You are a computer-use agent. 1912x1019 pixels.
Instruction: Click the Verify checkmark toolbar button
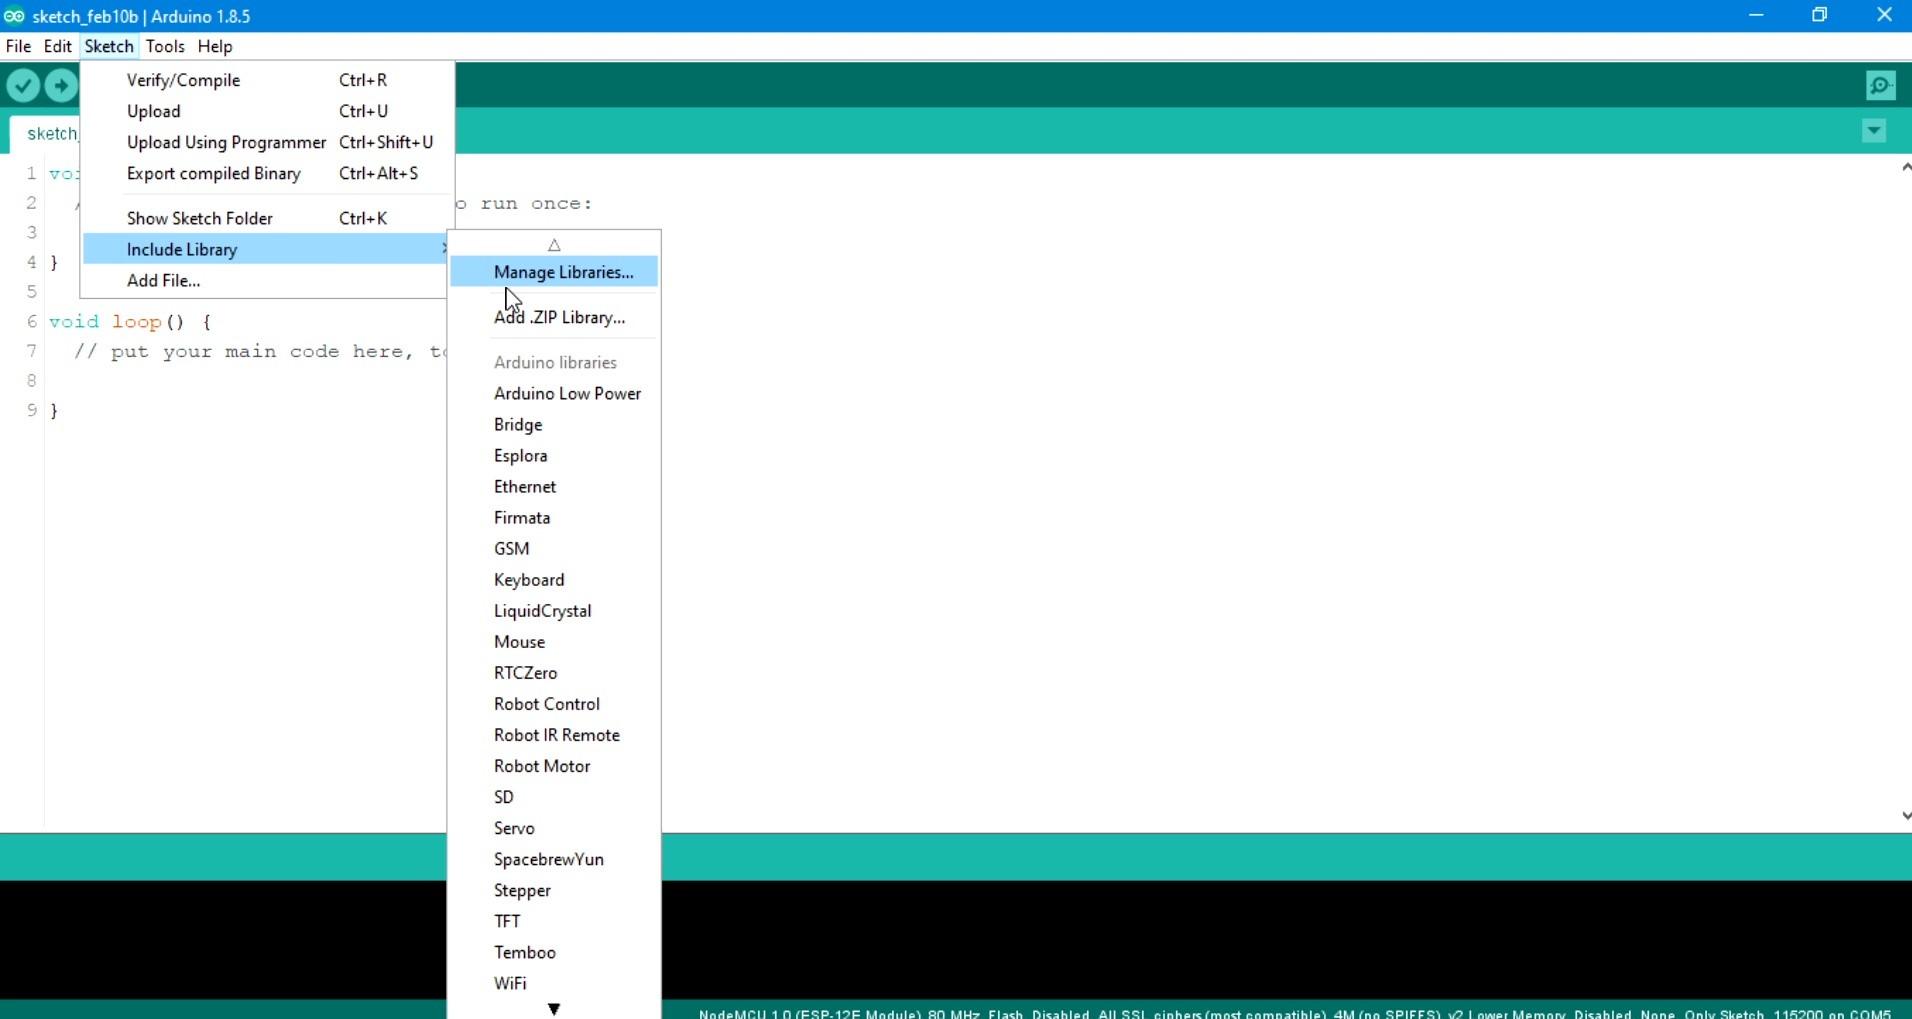[x=23, y=86]
